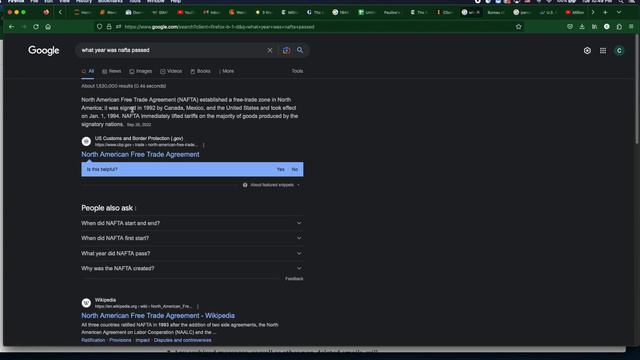Open About featured snippets
640x360 pixels.
[271, 185]
